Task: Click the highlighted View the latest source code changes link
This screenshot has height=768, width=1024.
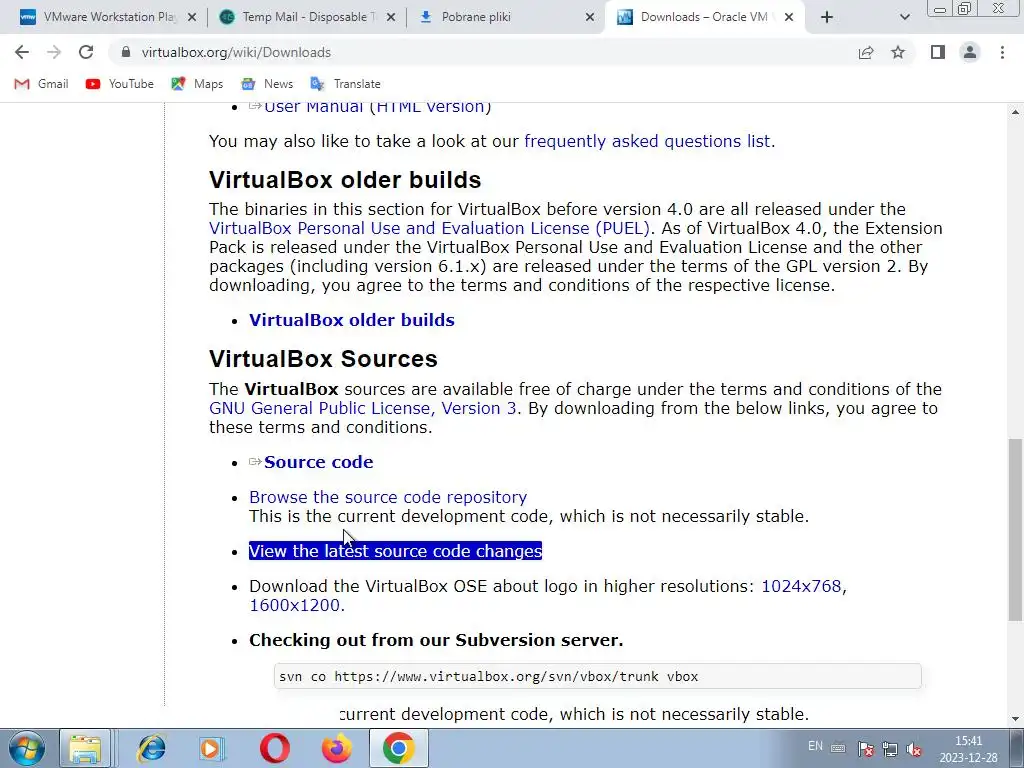Action: click(395, 551)
